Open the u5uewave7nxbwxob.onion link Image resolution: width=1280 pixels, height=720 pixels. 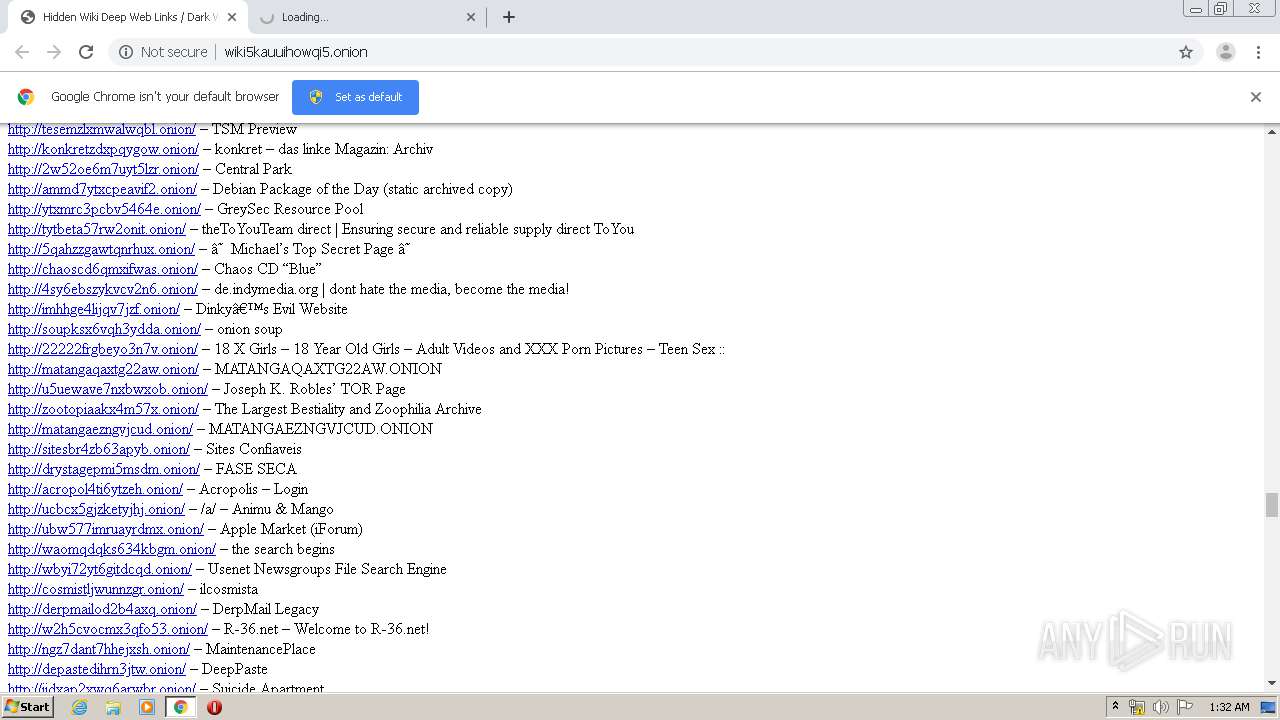[x=108, y=389]
